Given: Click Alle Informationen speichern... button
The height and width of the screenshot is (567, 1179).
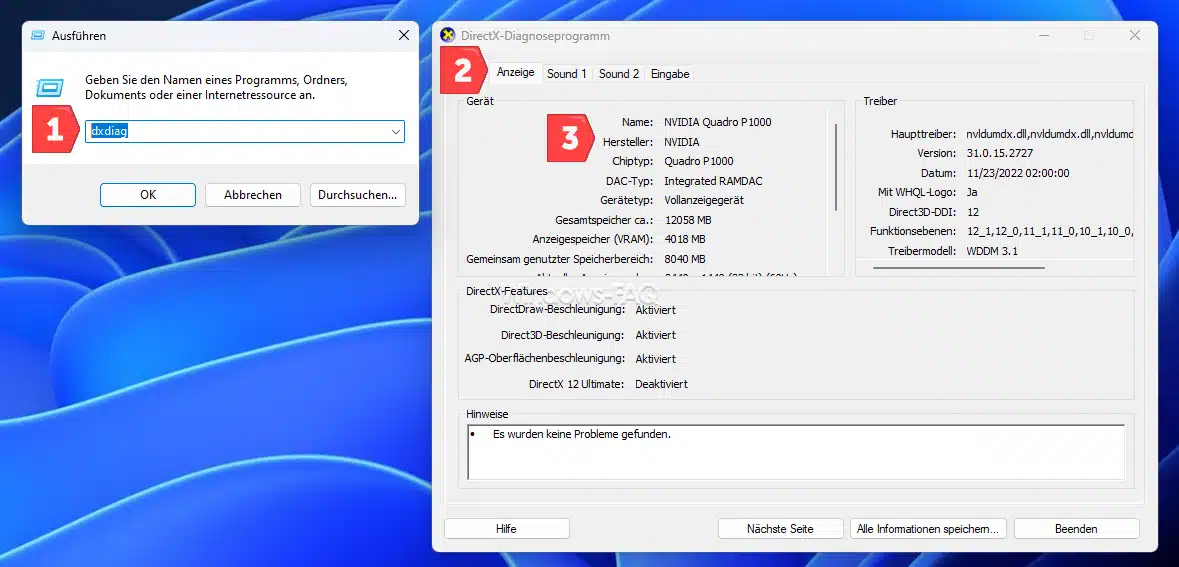Looking at the screenshot, I should coord(927,529).
